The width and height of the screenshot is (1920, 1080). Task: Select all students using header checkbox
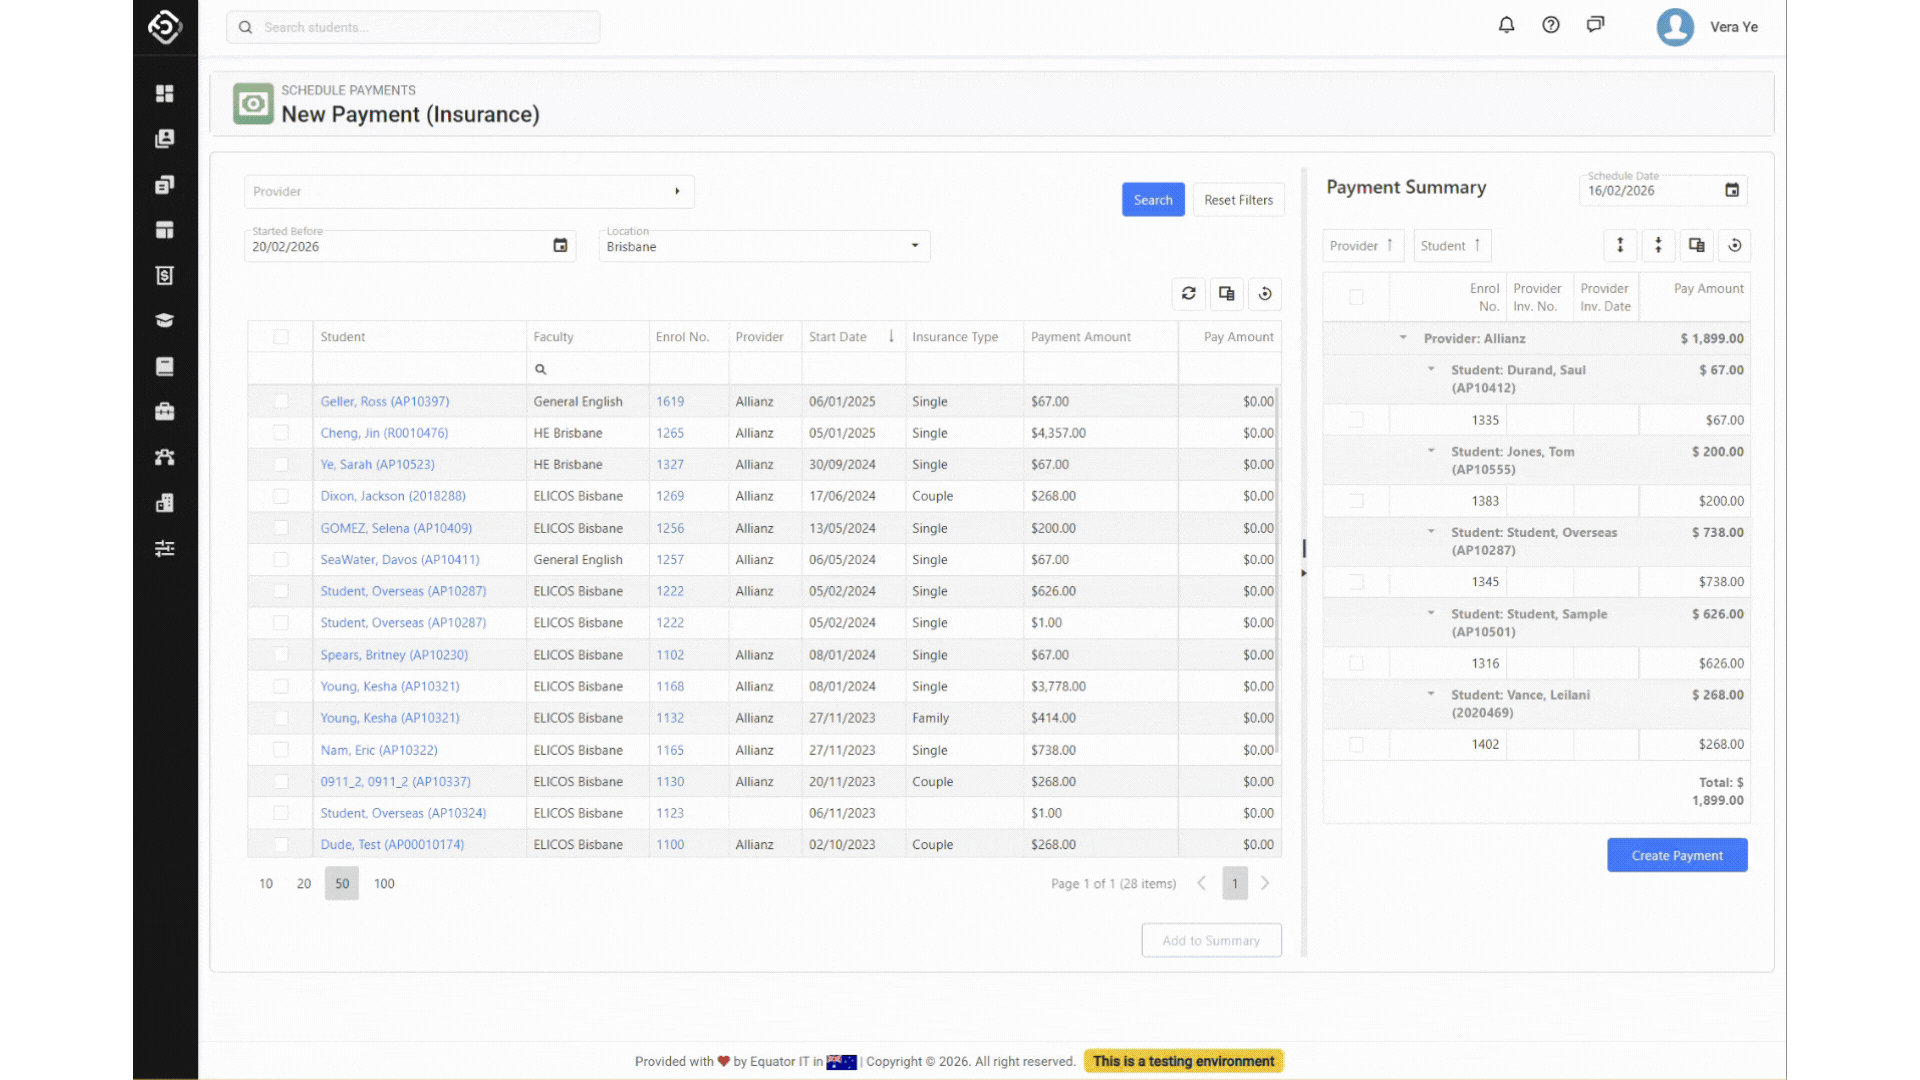pyautogui.click(x=281, y=337)
